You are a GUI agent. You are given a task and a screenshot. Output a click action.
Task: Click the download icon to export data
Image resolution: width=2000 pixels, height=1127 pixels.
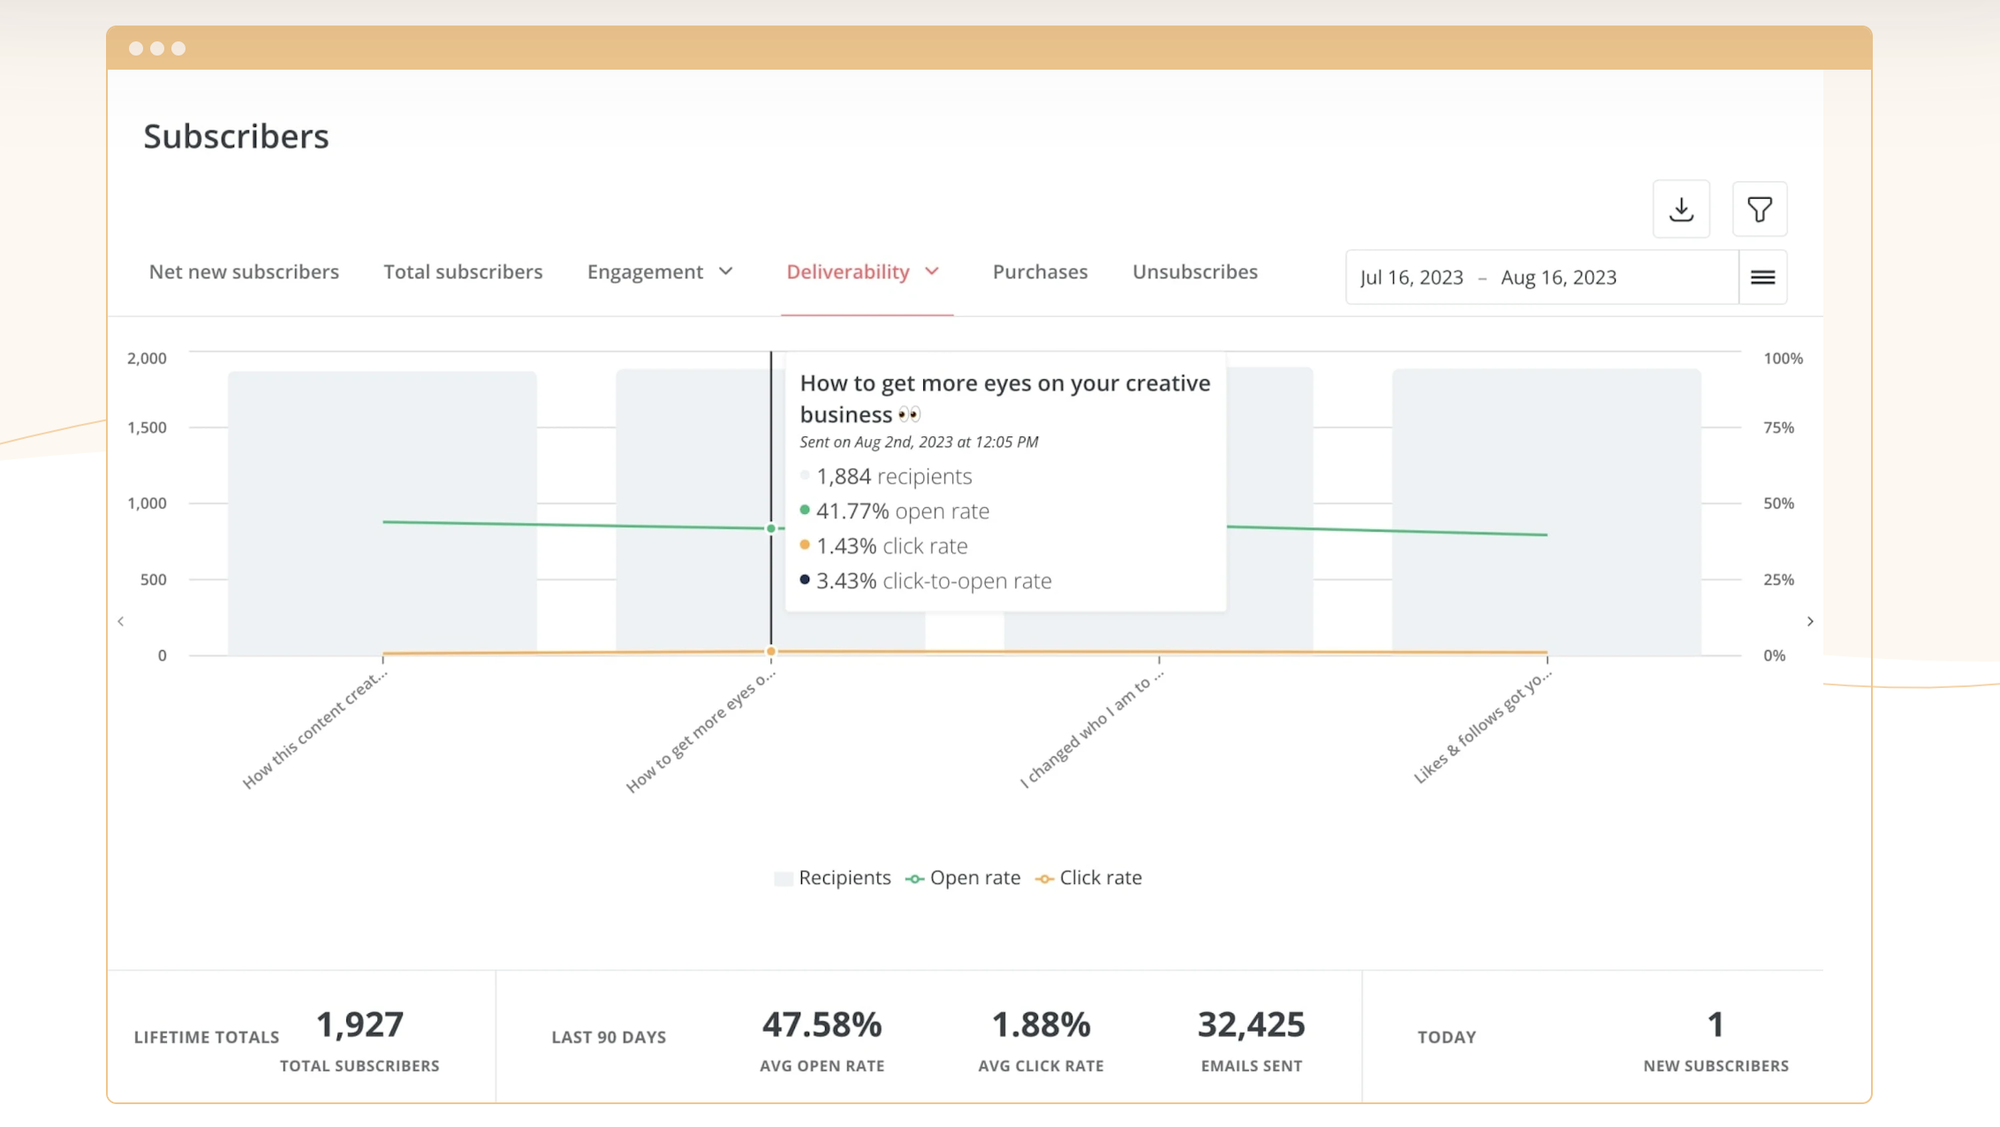(1681, 209)
